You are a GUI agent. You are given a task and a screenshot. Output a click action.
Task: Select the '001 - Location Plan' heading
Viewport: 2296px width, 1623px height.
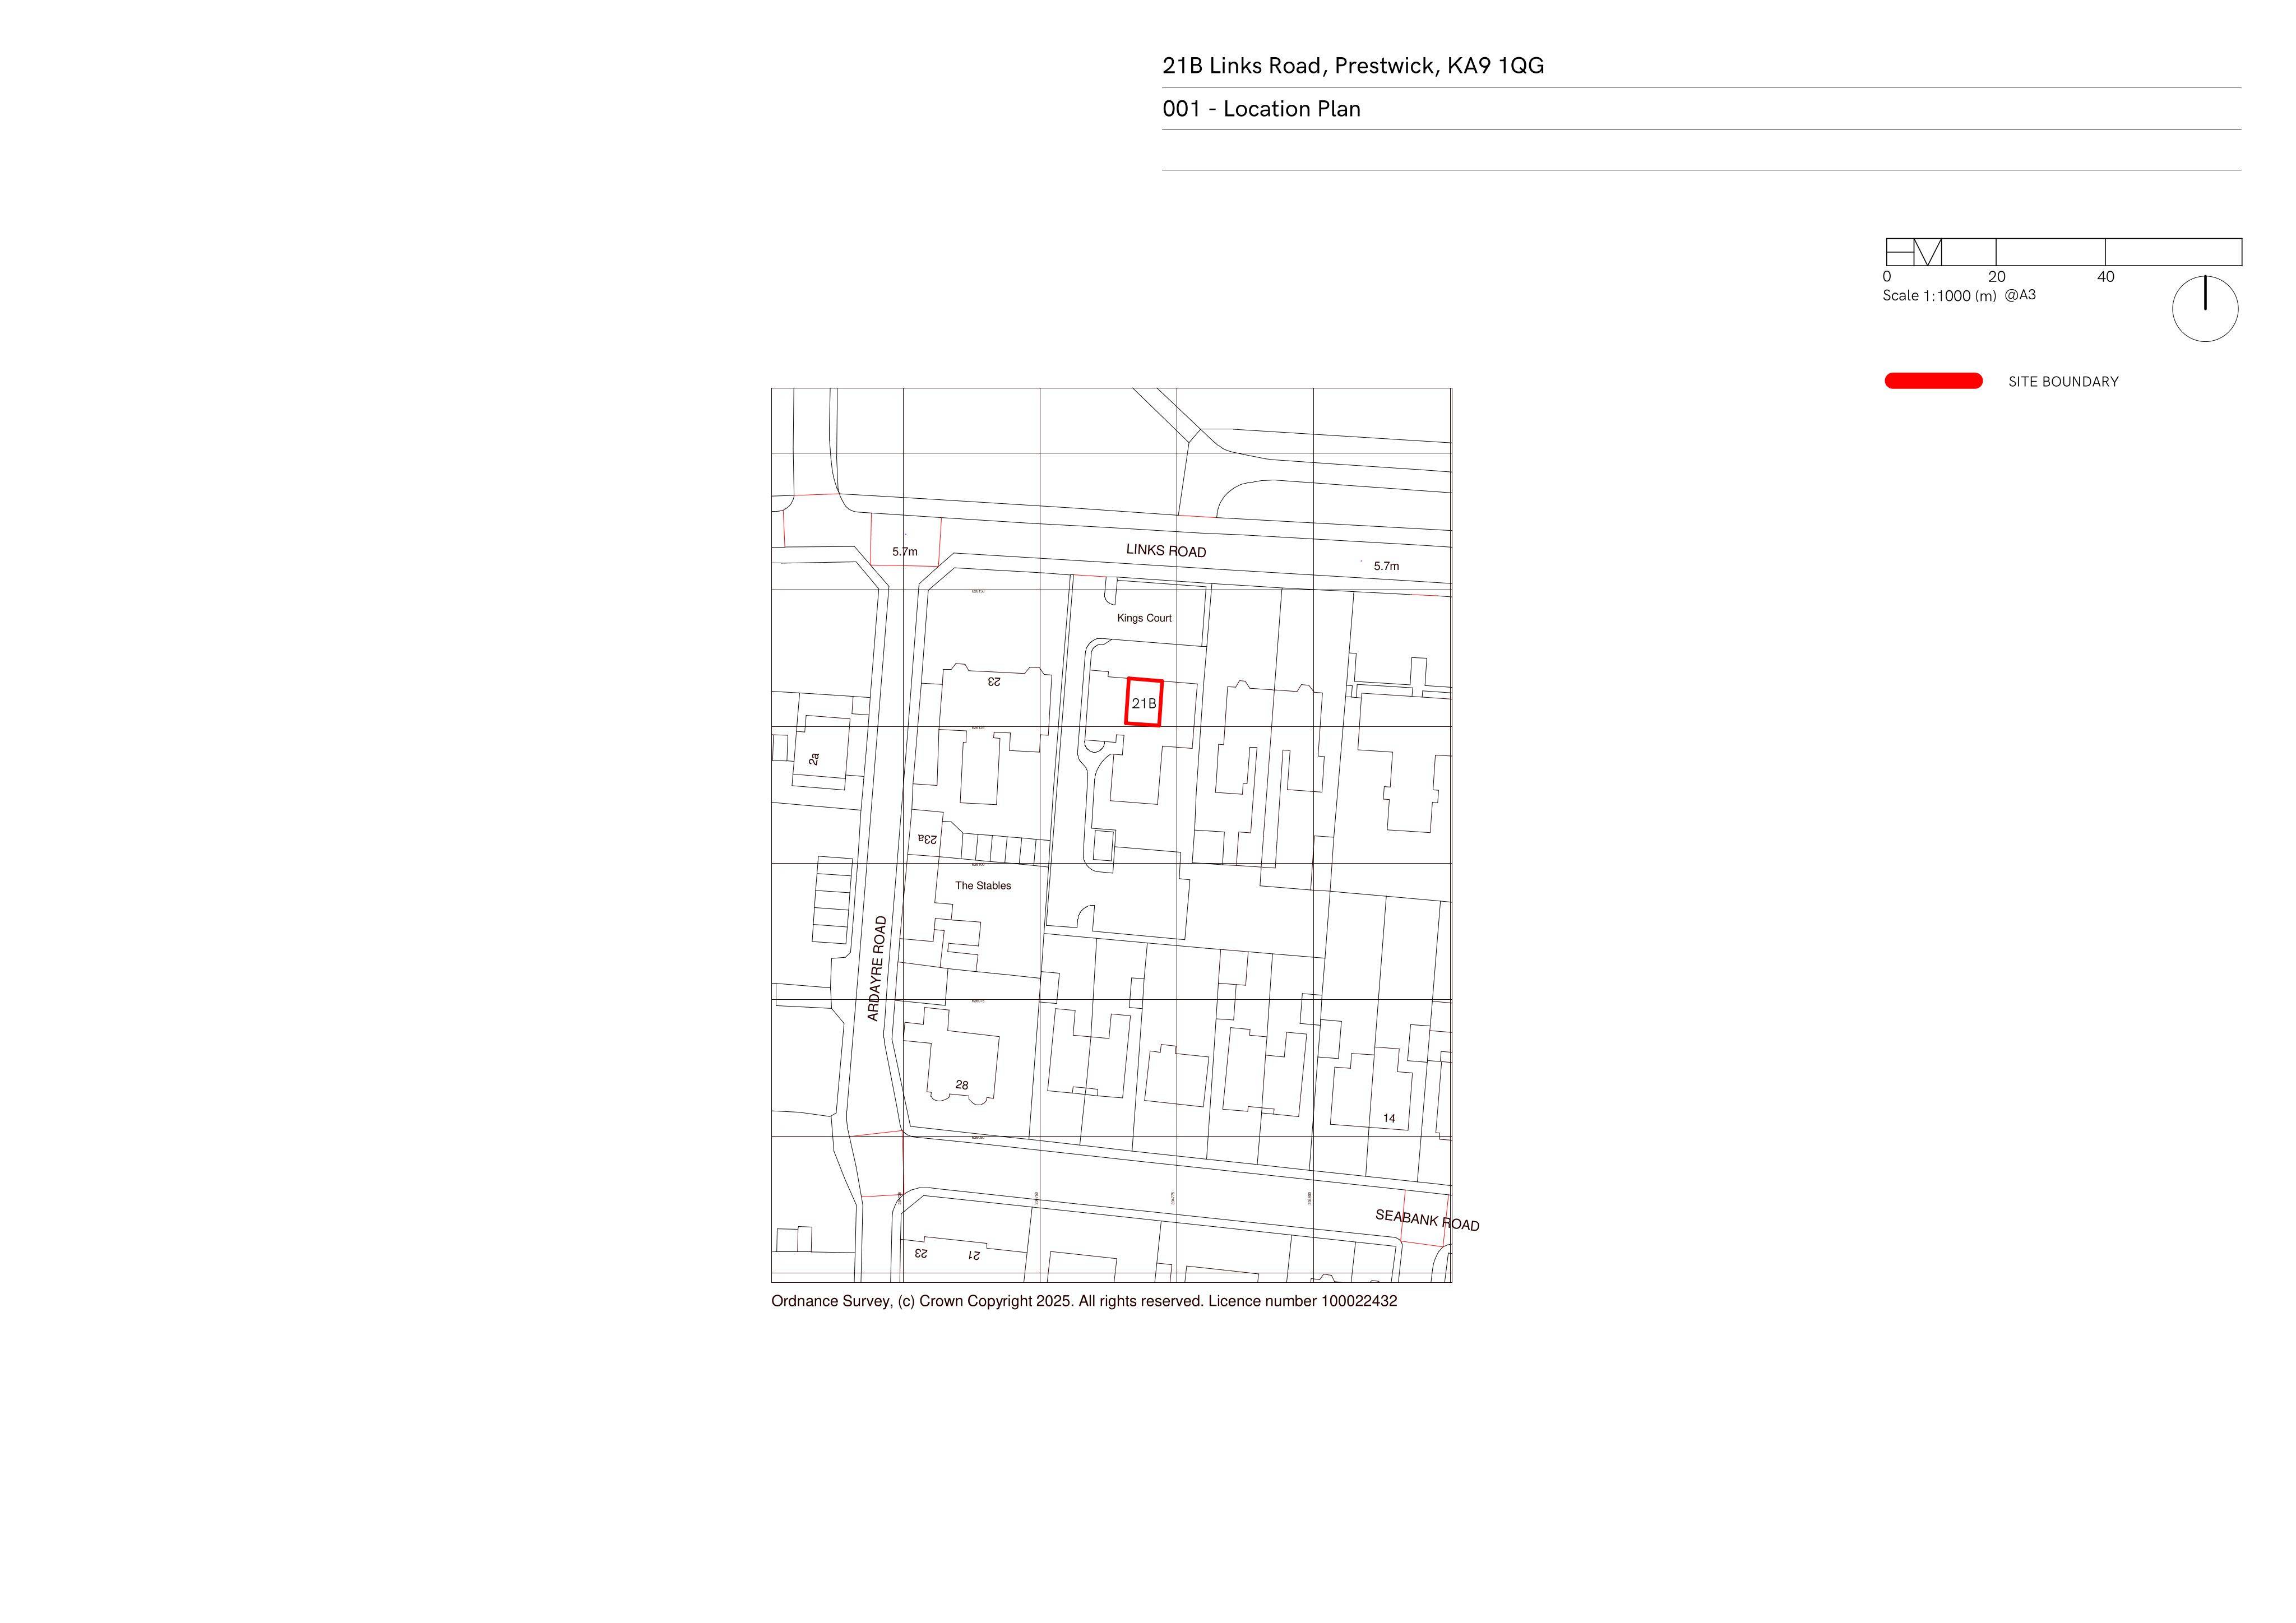(x=1261, y=109)
